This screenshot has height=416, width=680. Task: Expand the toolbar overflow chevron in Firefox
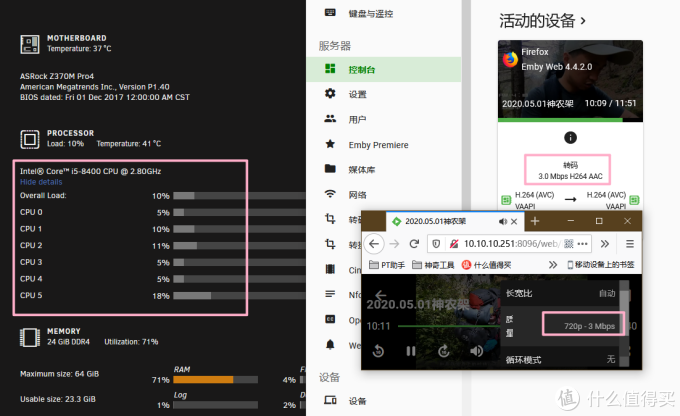605,244
